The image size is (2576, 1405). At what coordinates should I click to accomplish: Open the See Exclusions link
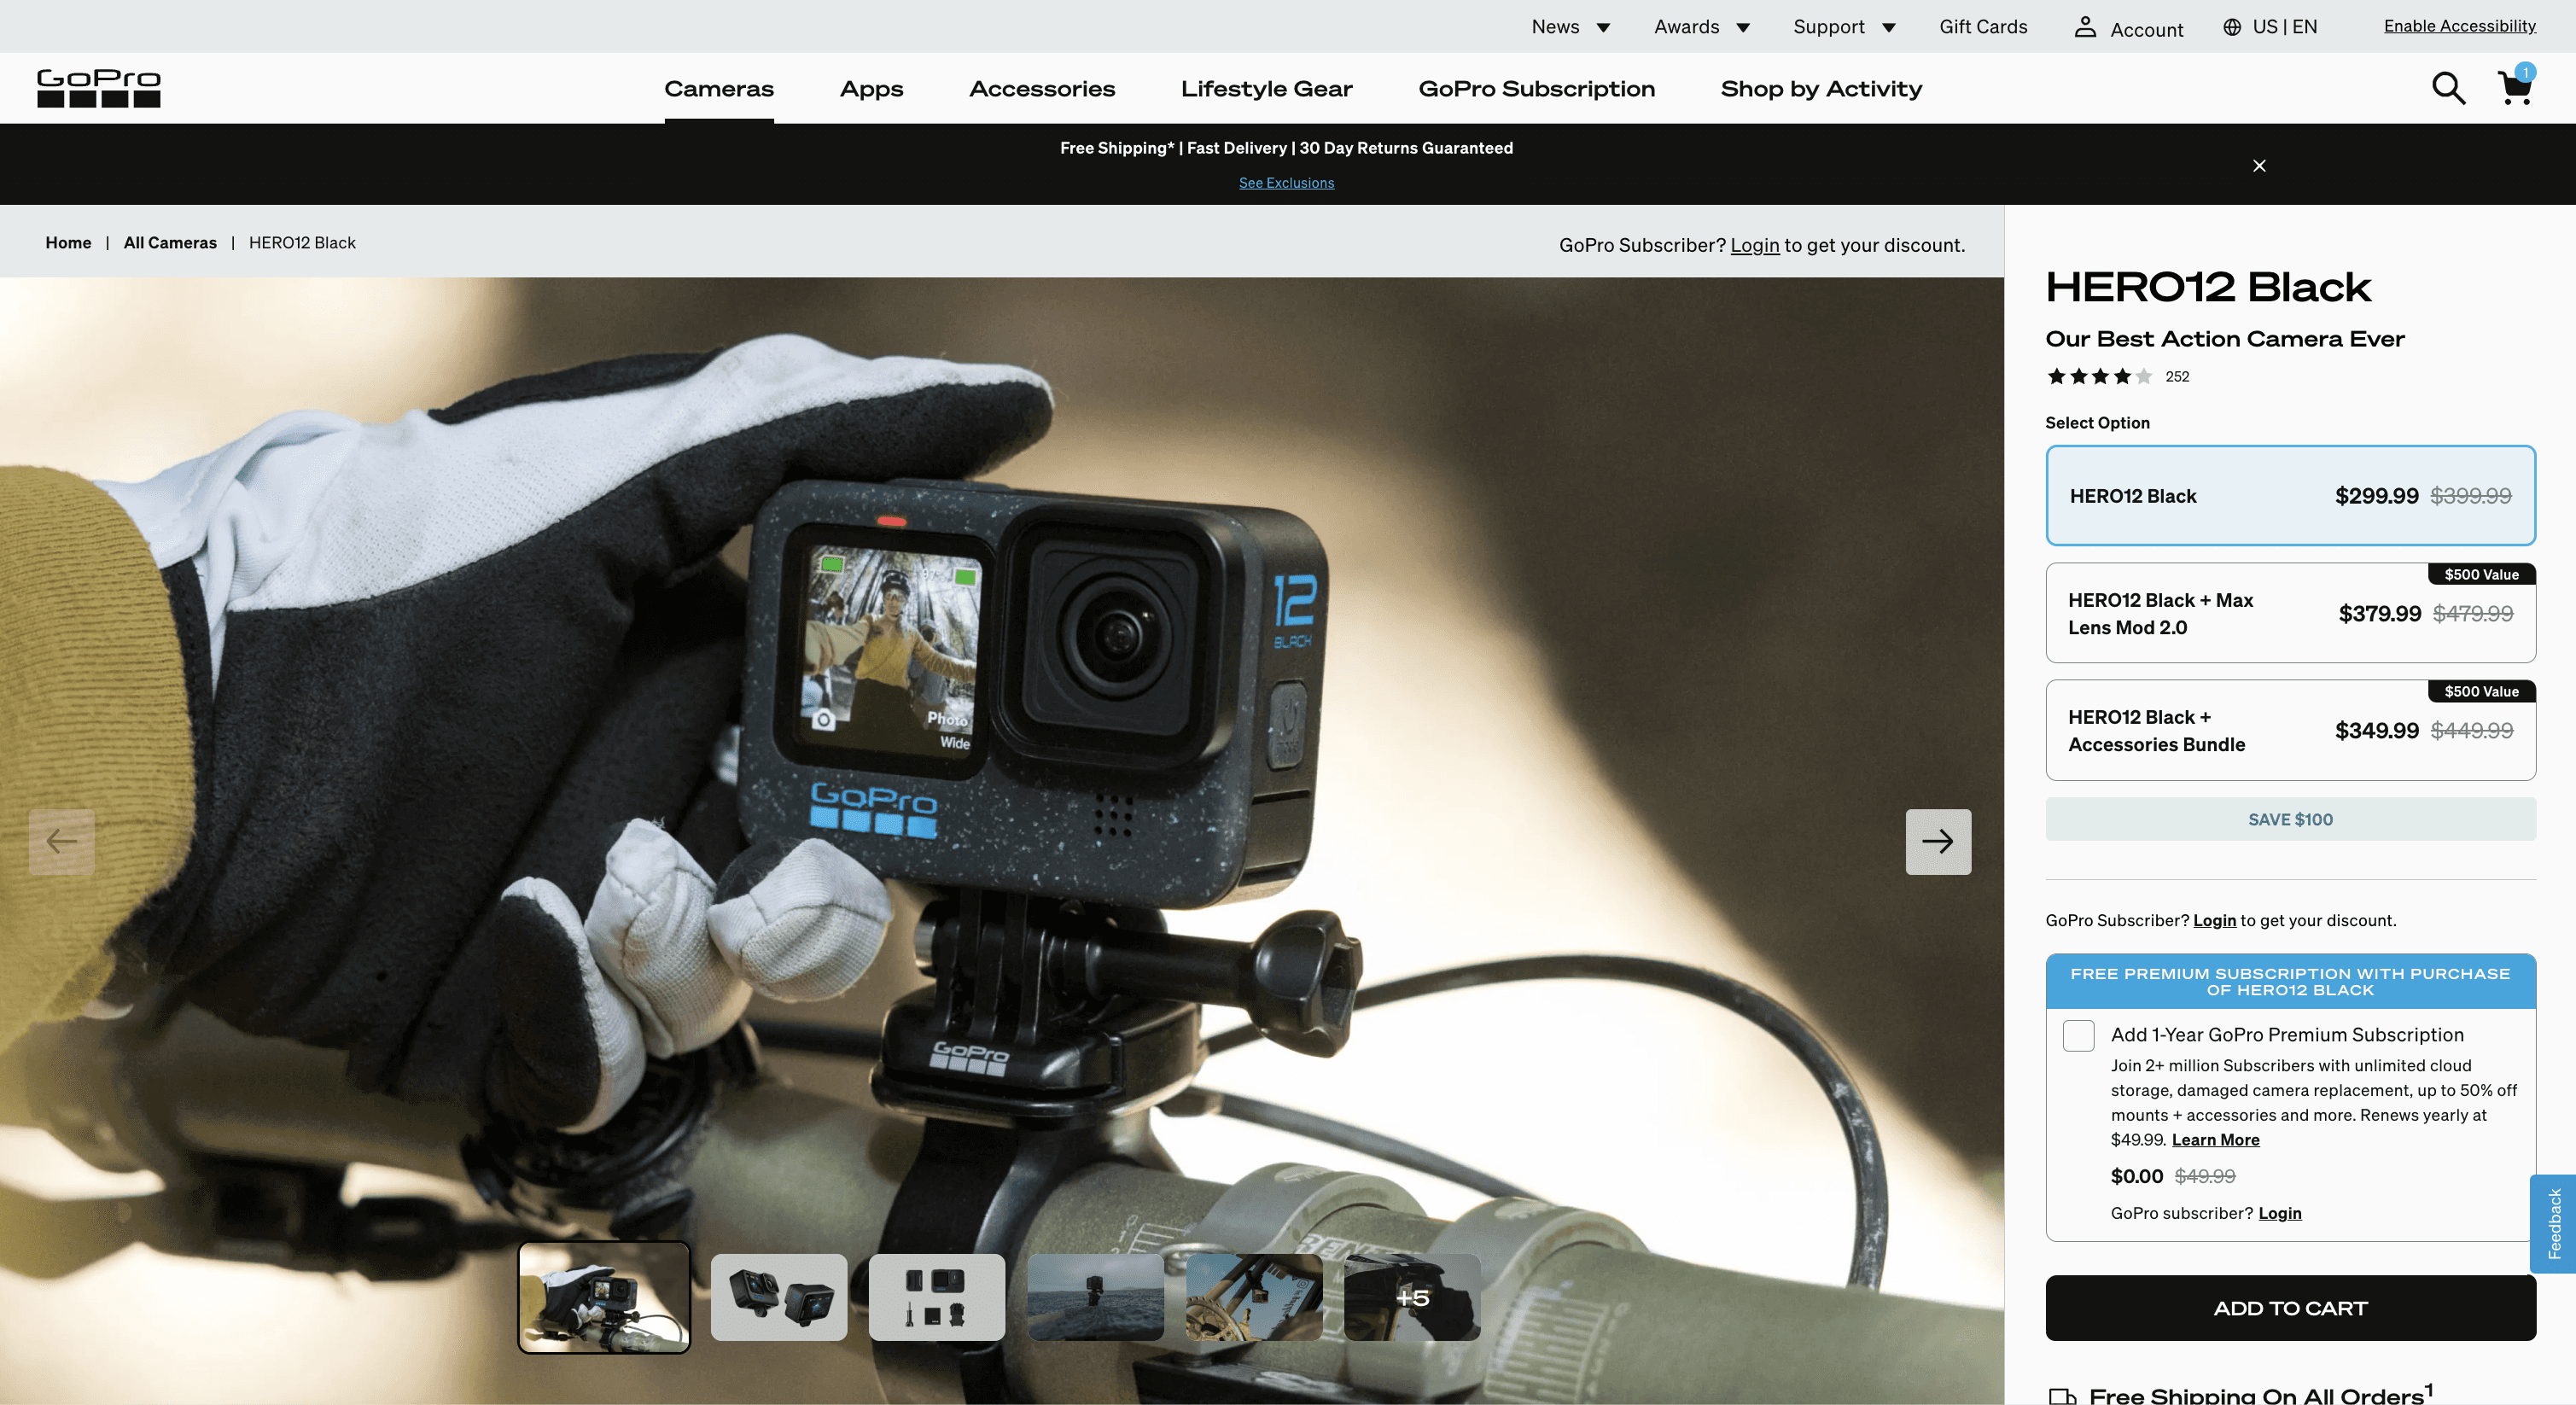[x=1286, y=183]
